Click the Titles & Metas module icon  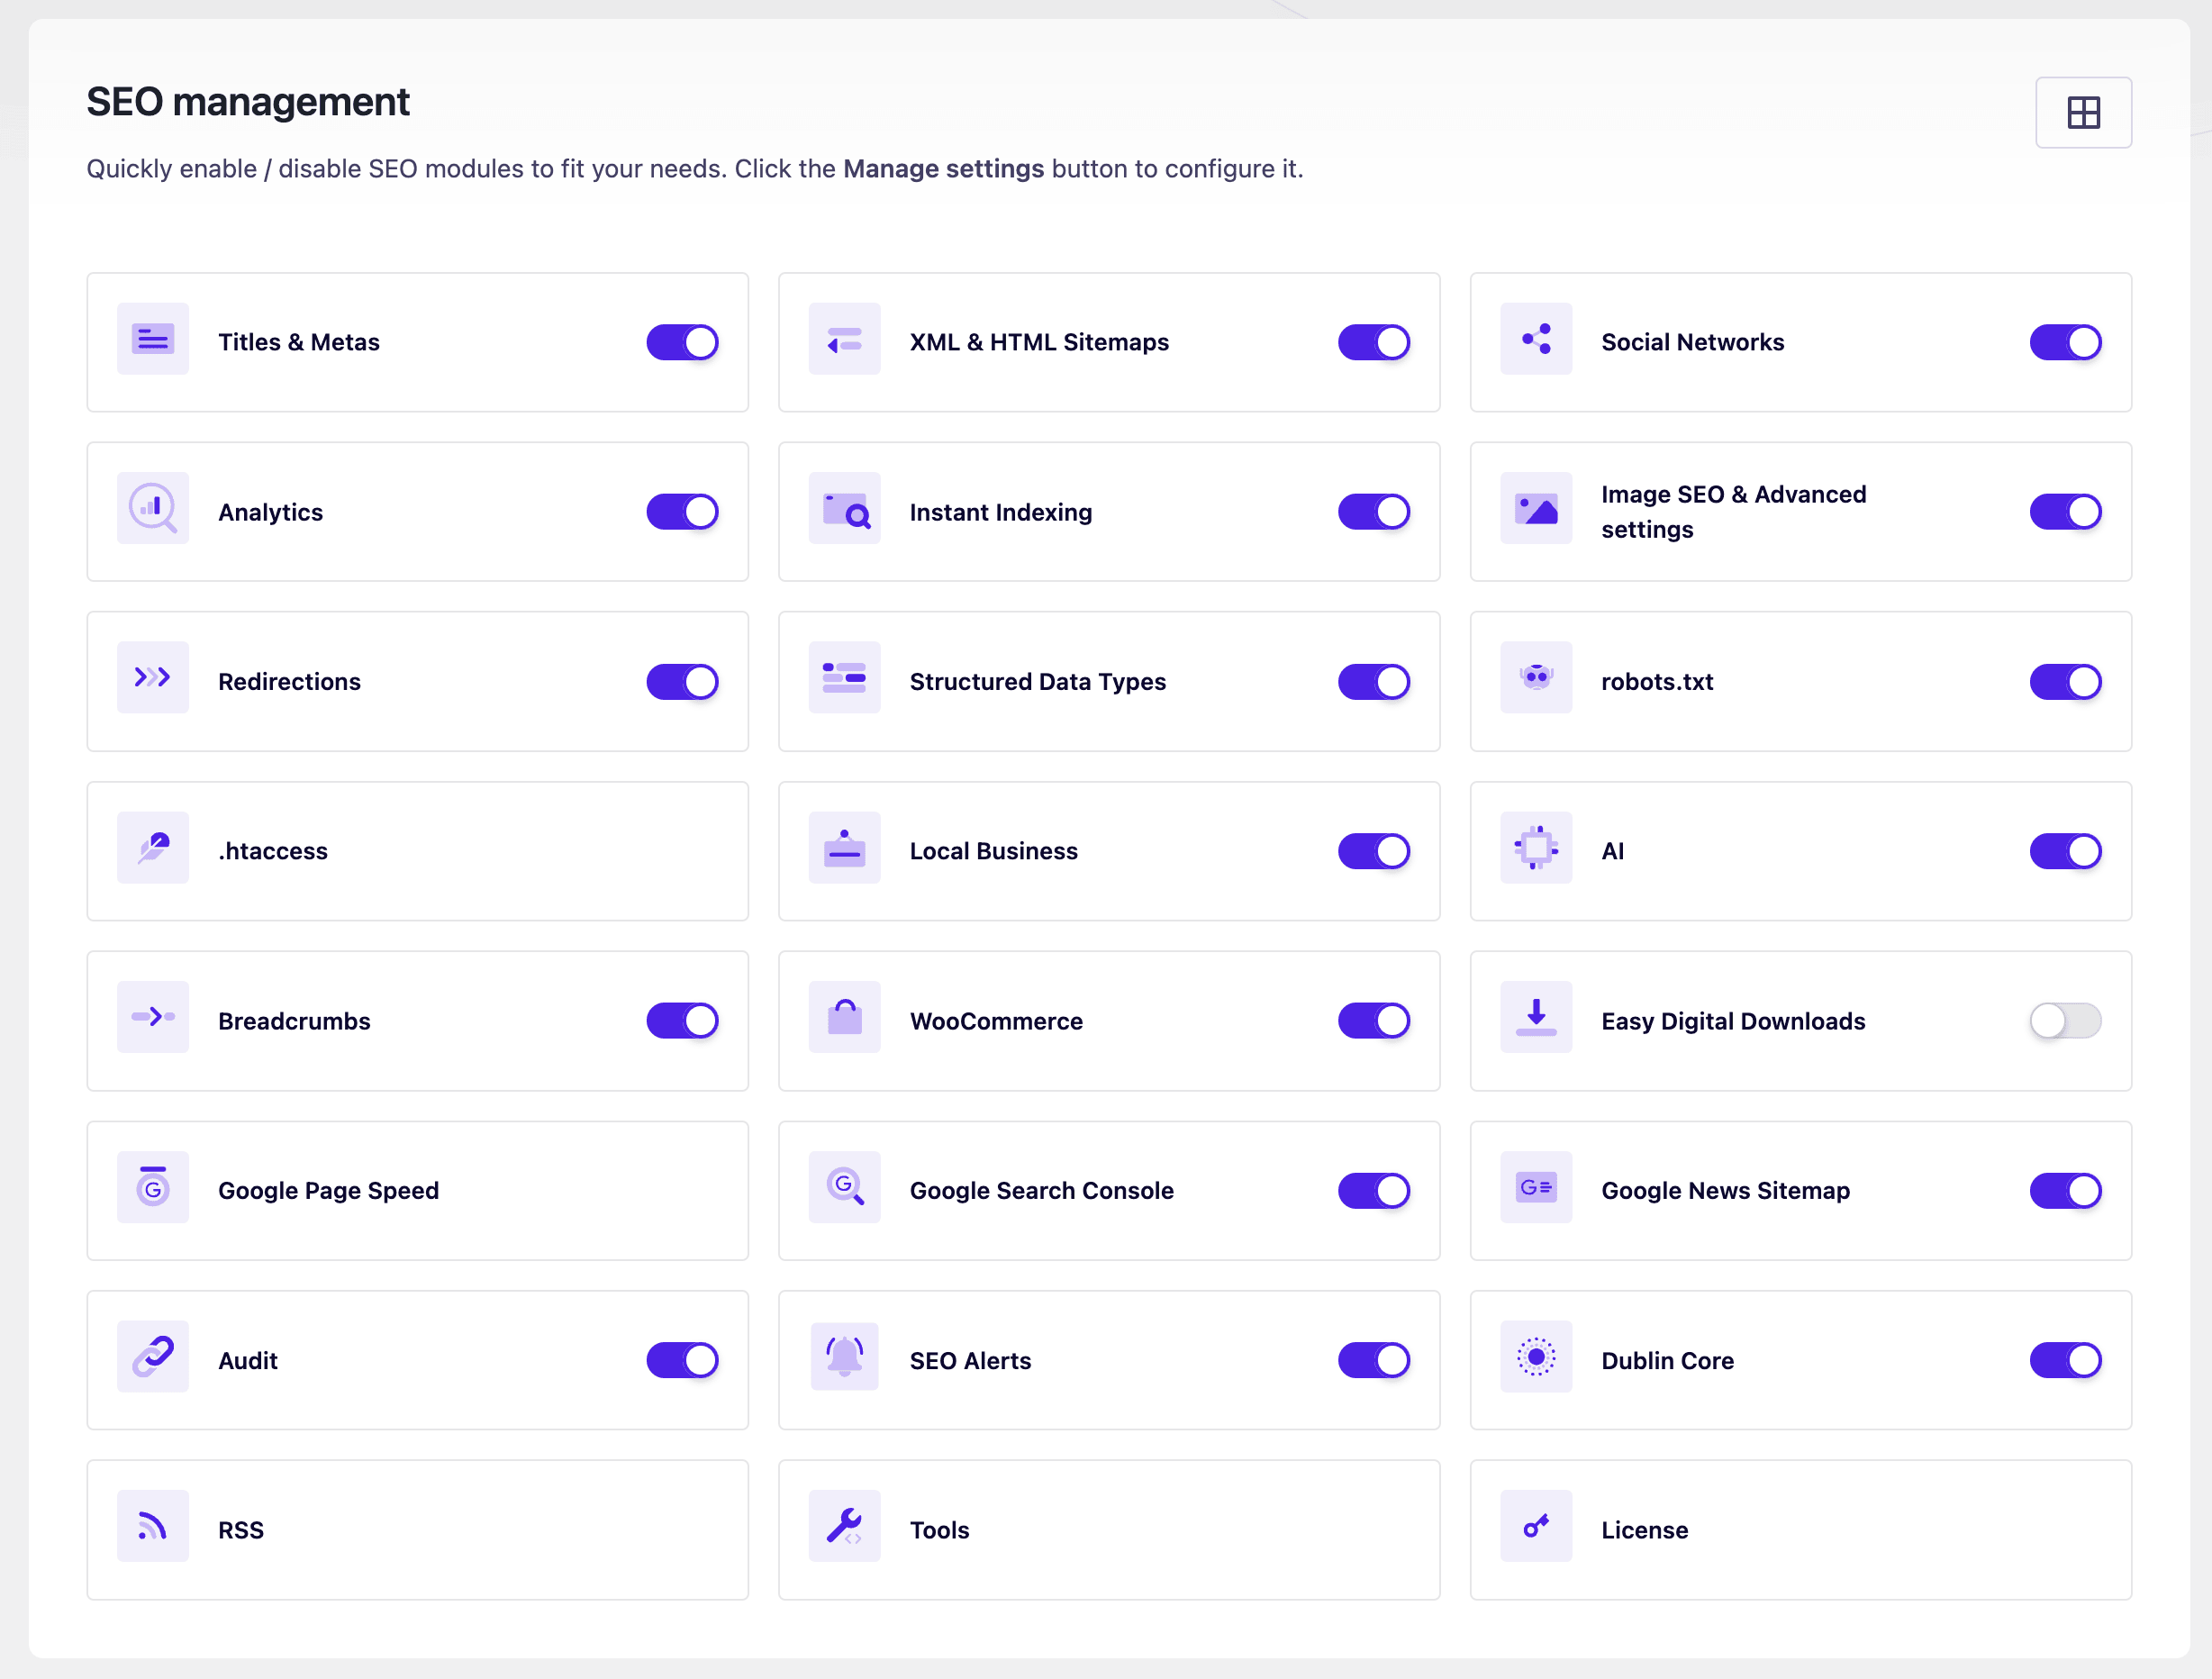pyautogui.click(x=152, y=340)
